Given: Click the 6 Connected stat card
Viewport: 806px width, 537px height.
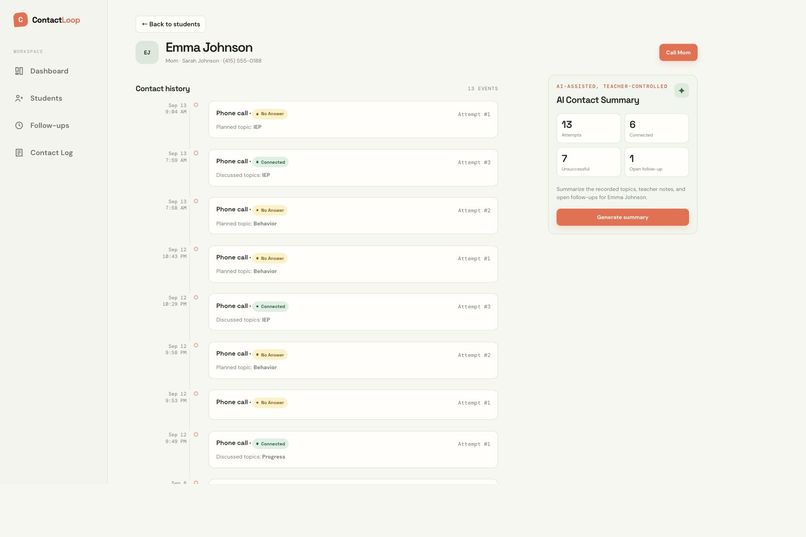Looking at the screenshot, I should [x=656, y=128].
